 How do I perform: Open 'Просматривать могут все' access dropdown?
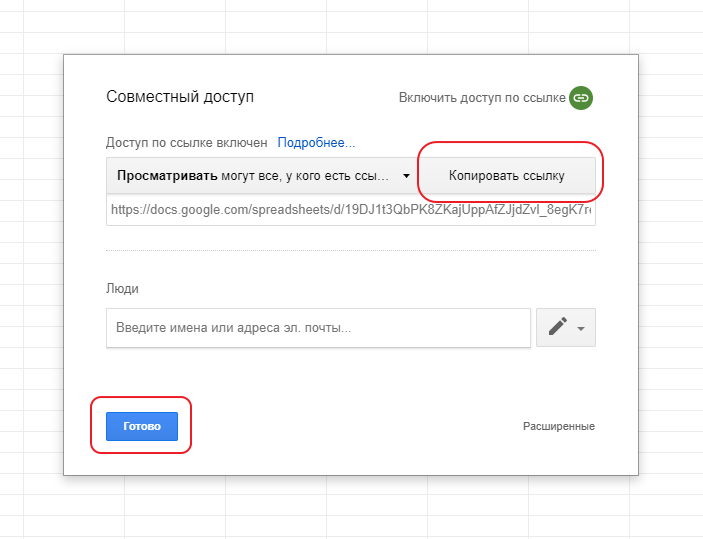point(263,175)
